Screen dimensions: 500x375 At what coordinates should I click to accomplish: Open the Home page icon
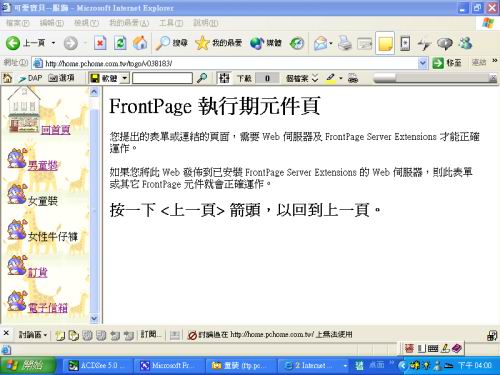(140, 43)
